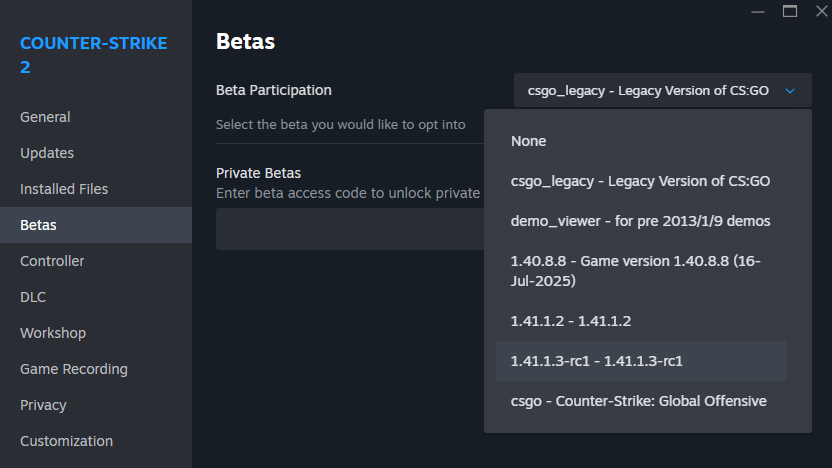Select 1.41.1.2 beta version
The image size is (832, 468).
tap(571, 321)
